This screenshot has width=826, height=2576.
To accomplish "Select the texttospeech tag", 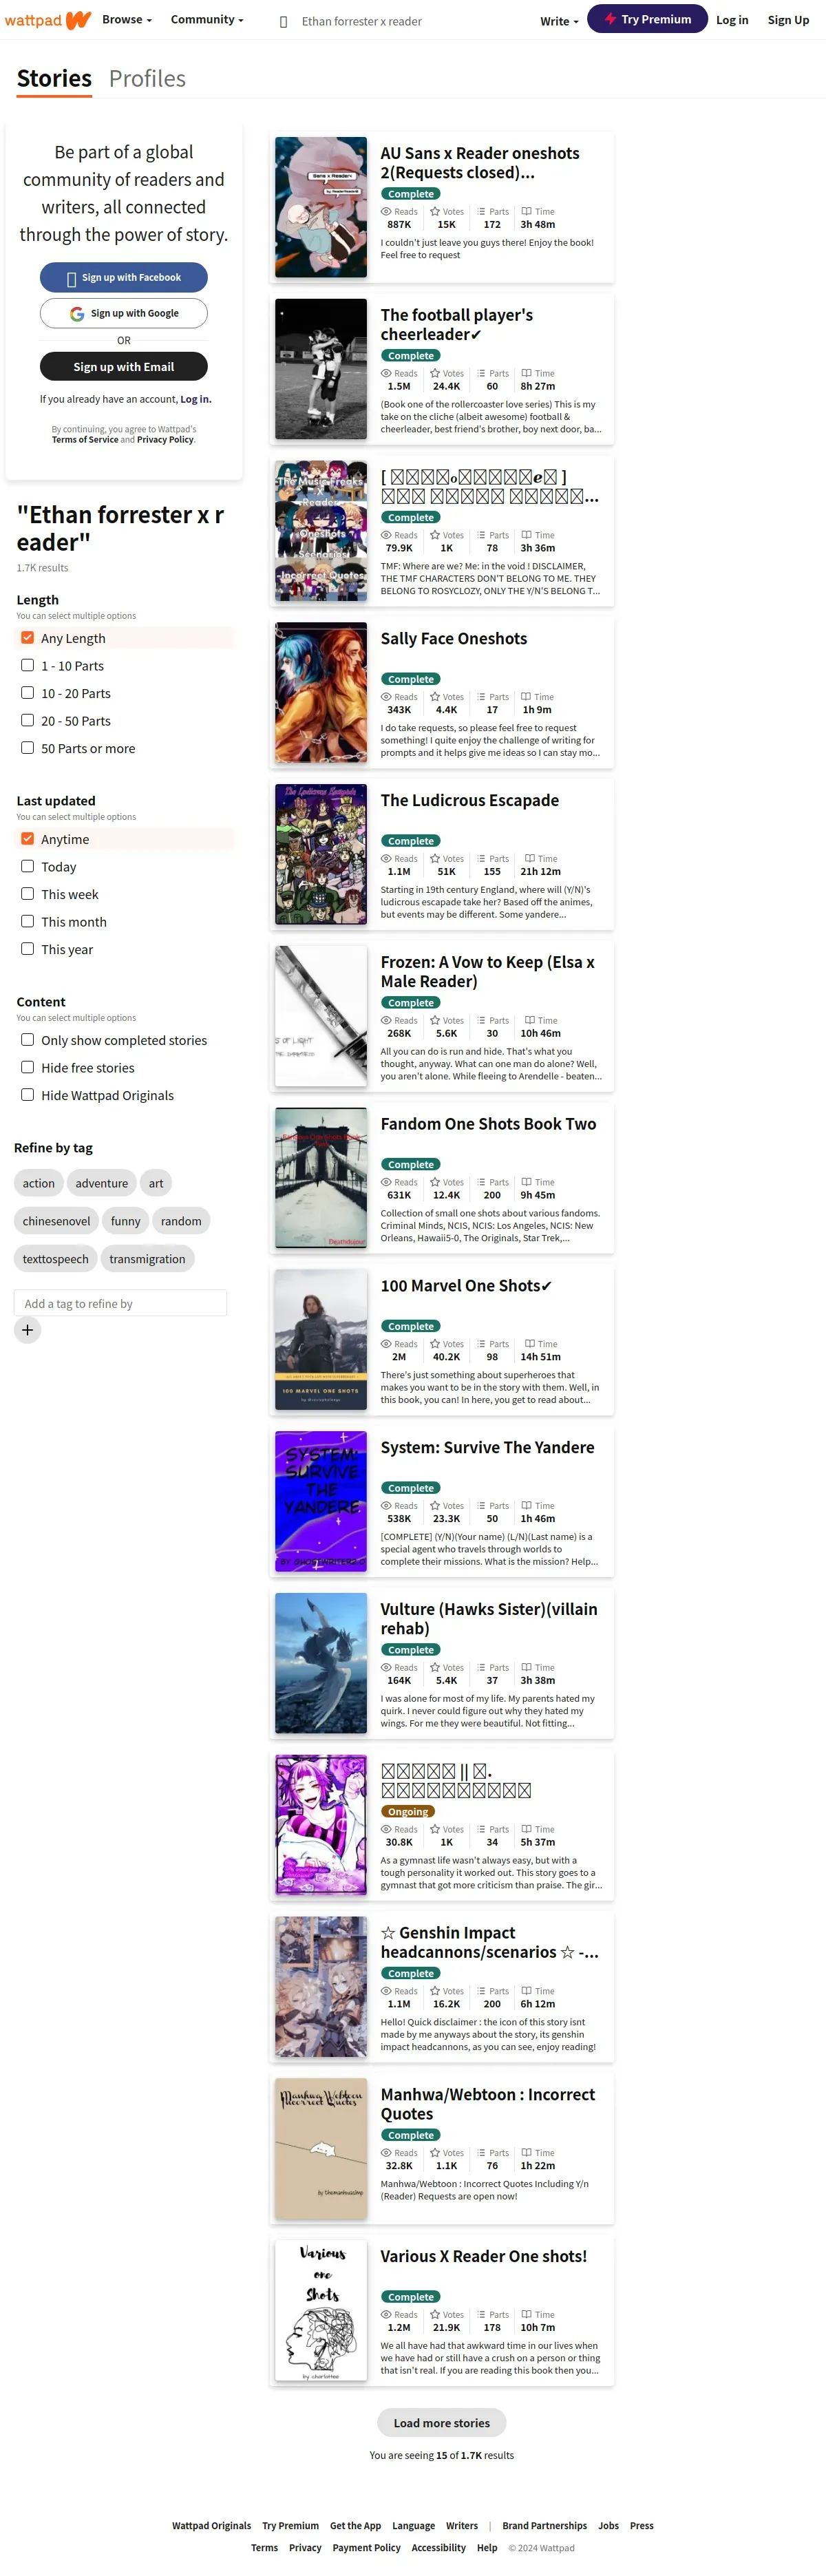I will point(56,1259).
